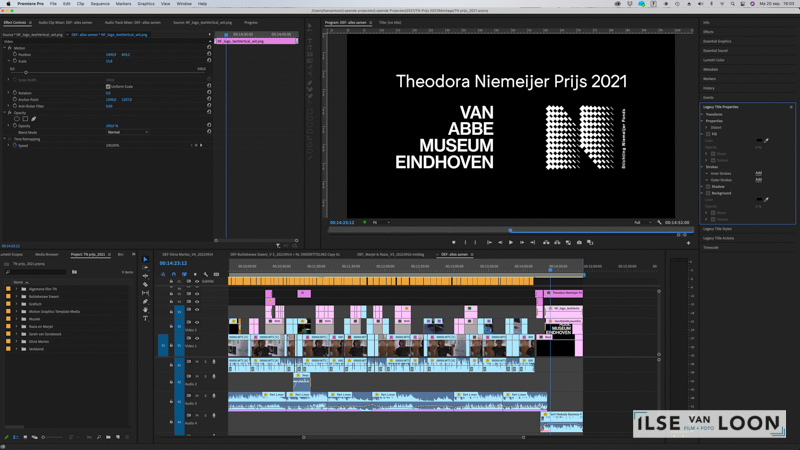Open the Fit zoom level dropdown
The width and height of the screenshot is (800, 450).
click(381, 222)
